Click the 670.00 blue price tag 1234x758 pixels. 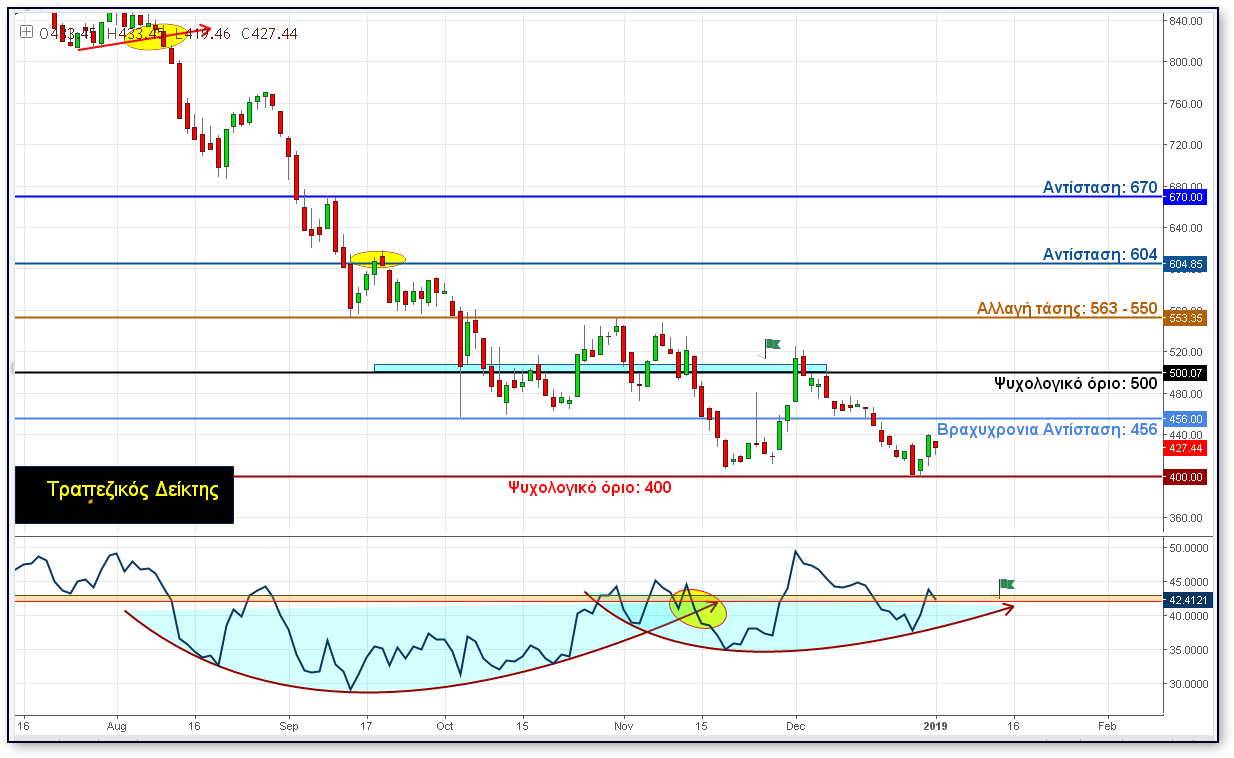[1186, 197]
